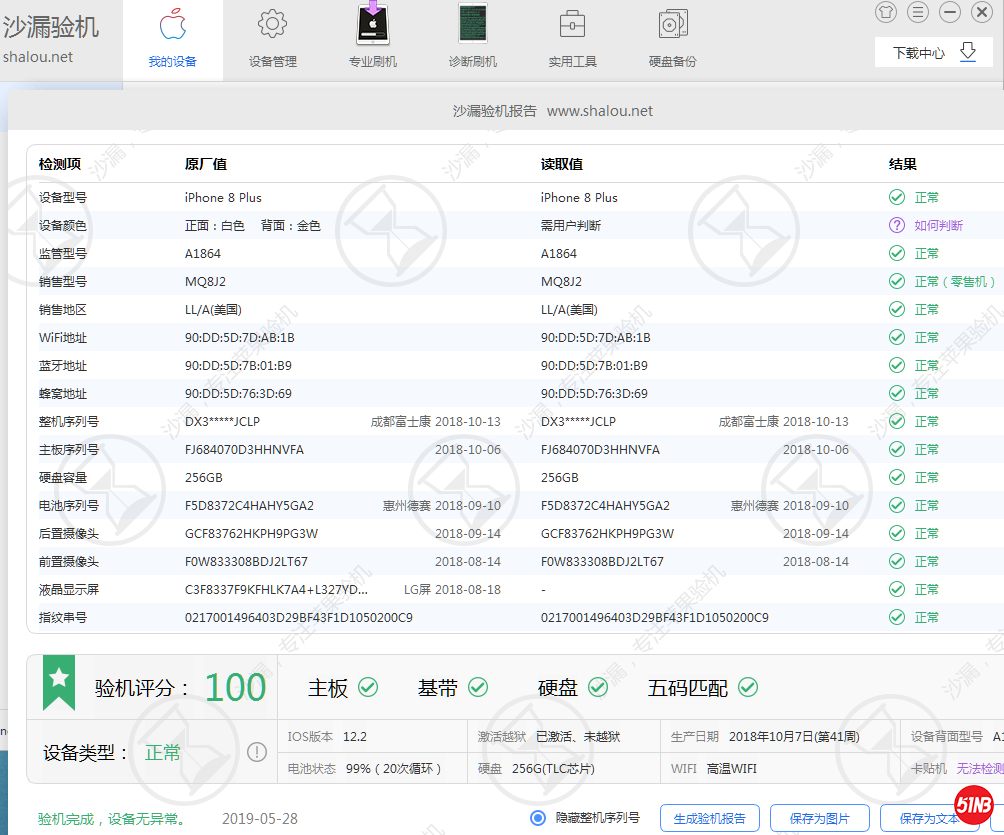Click the download arrow beside 下载中心
The height and width of the screenshot is (835, 1004).
tap(966, 50)
